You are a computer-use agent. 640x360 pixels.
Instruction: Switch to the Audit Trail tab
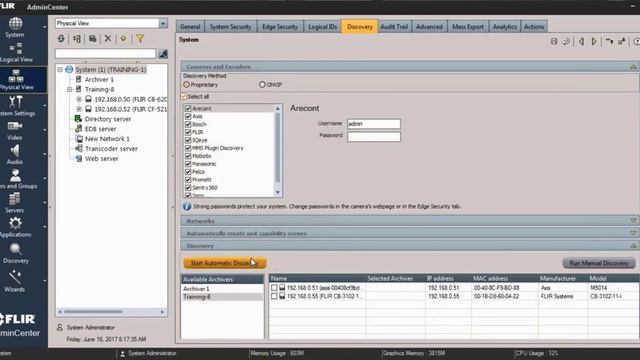click(394, 27)
